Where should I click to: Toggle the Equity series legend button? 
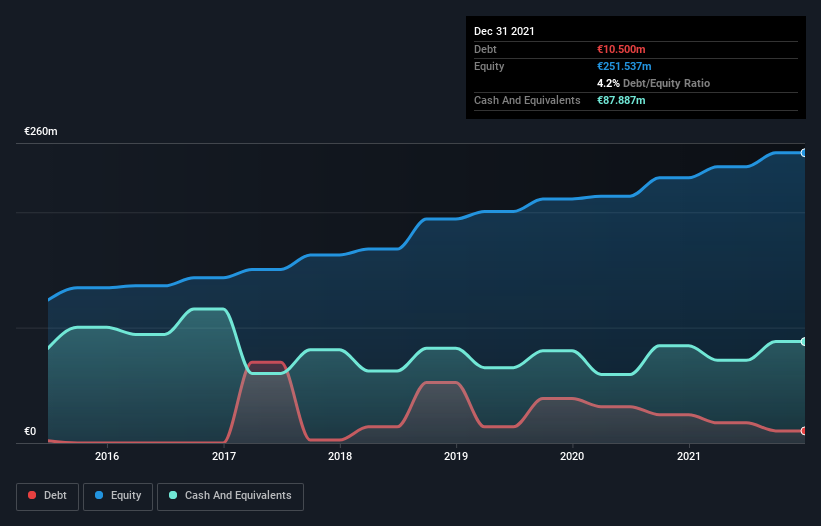pos(118,496)
